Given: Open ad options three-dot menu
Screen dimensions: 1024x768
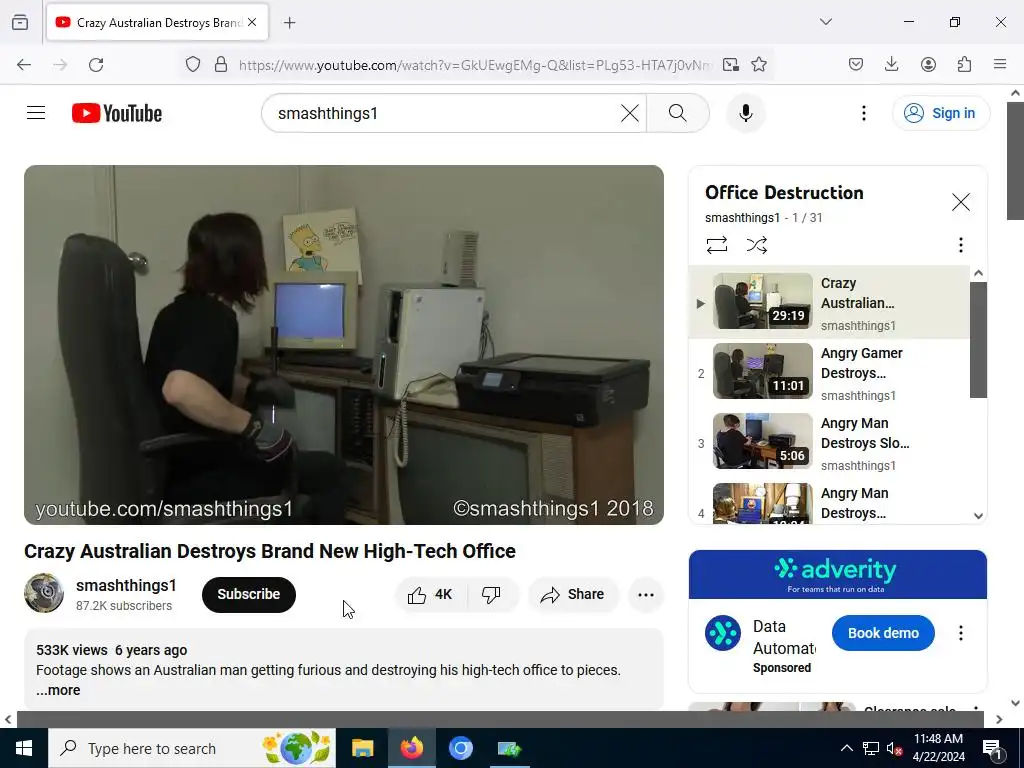Looking at the screenshot, I should coord(960,633).
